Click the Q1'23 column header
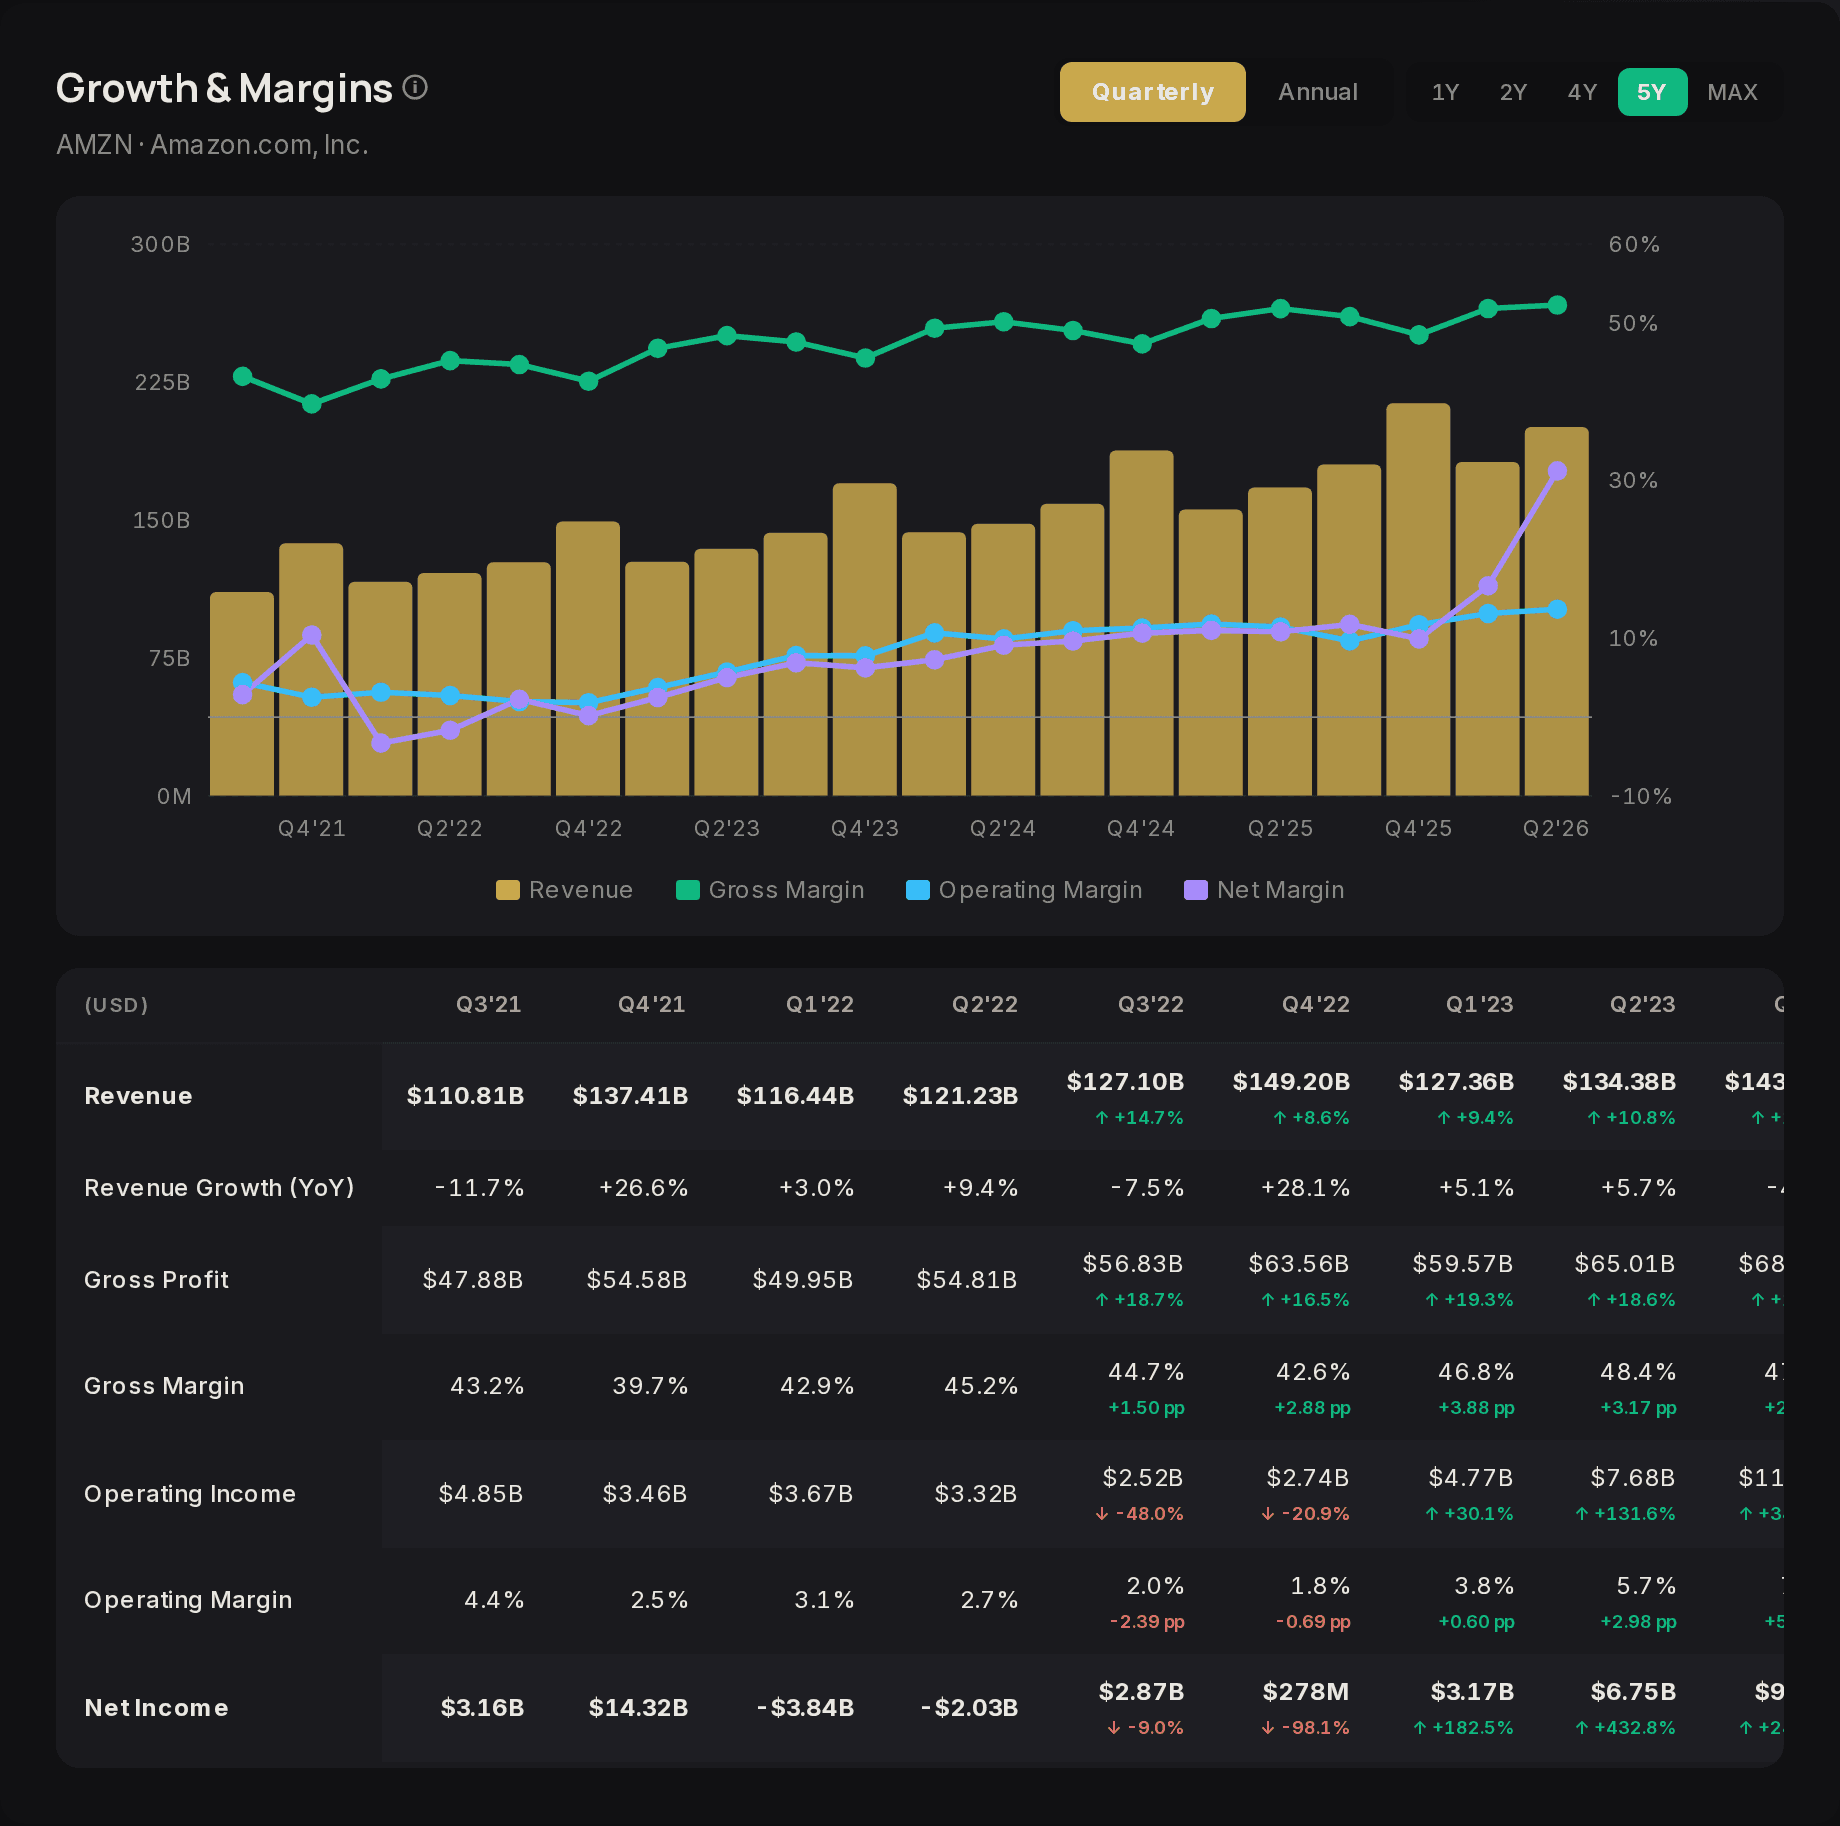Image resolution: width=1840 pixels, height=1826 pixels. pyautogui.click(x=1480, y=1005)
